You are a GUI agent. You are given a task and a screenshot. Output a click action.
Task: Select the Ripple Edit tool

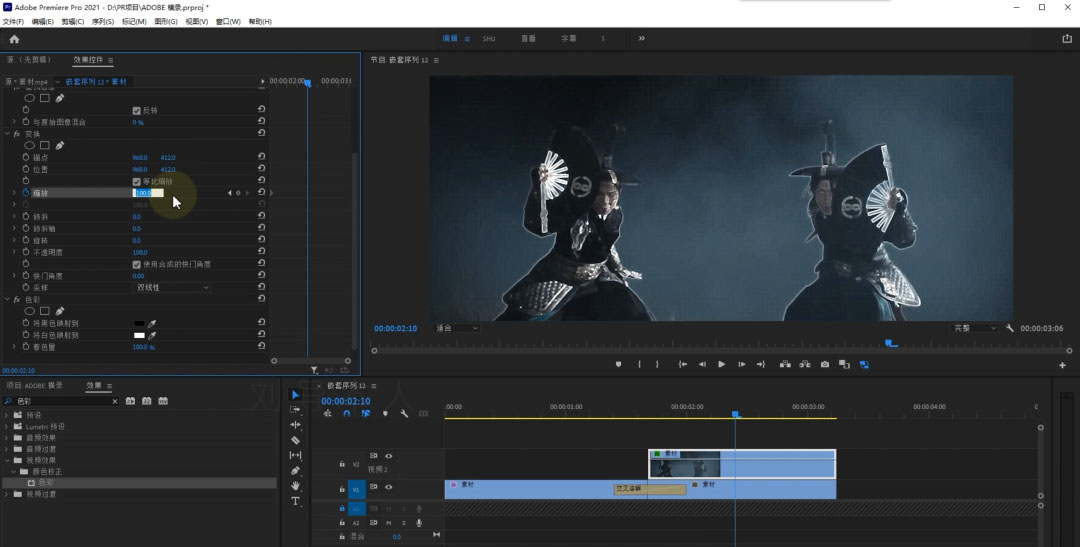(x=295, y=425)
